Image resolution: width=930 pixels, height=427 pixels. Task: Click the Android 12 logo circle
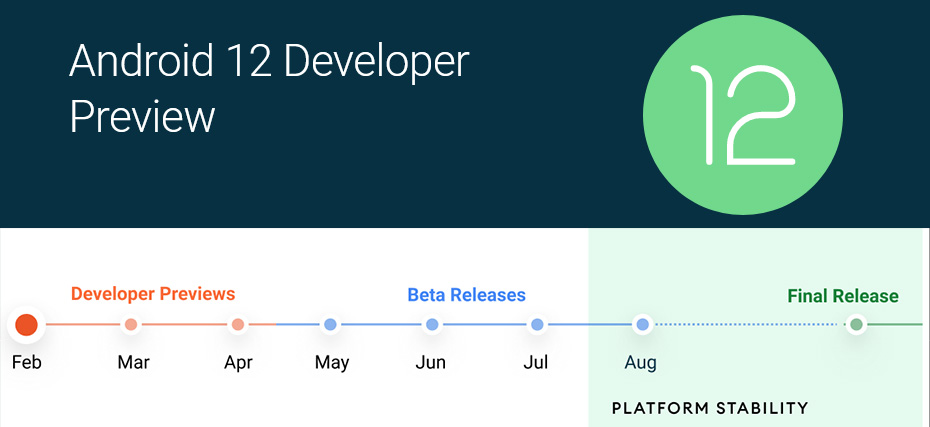click(743, 115)
